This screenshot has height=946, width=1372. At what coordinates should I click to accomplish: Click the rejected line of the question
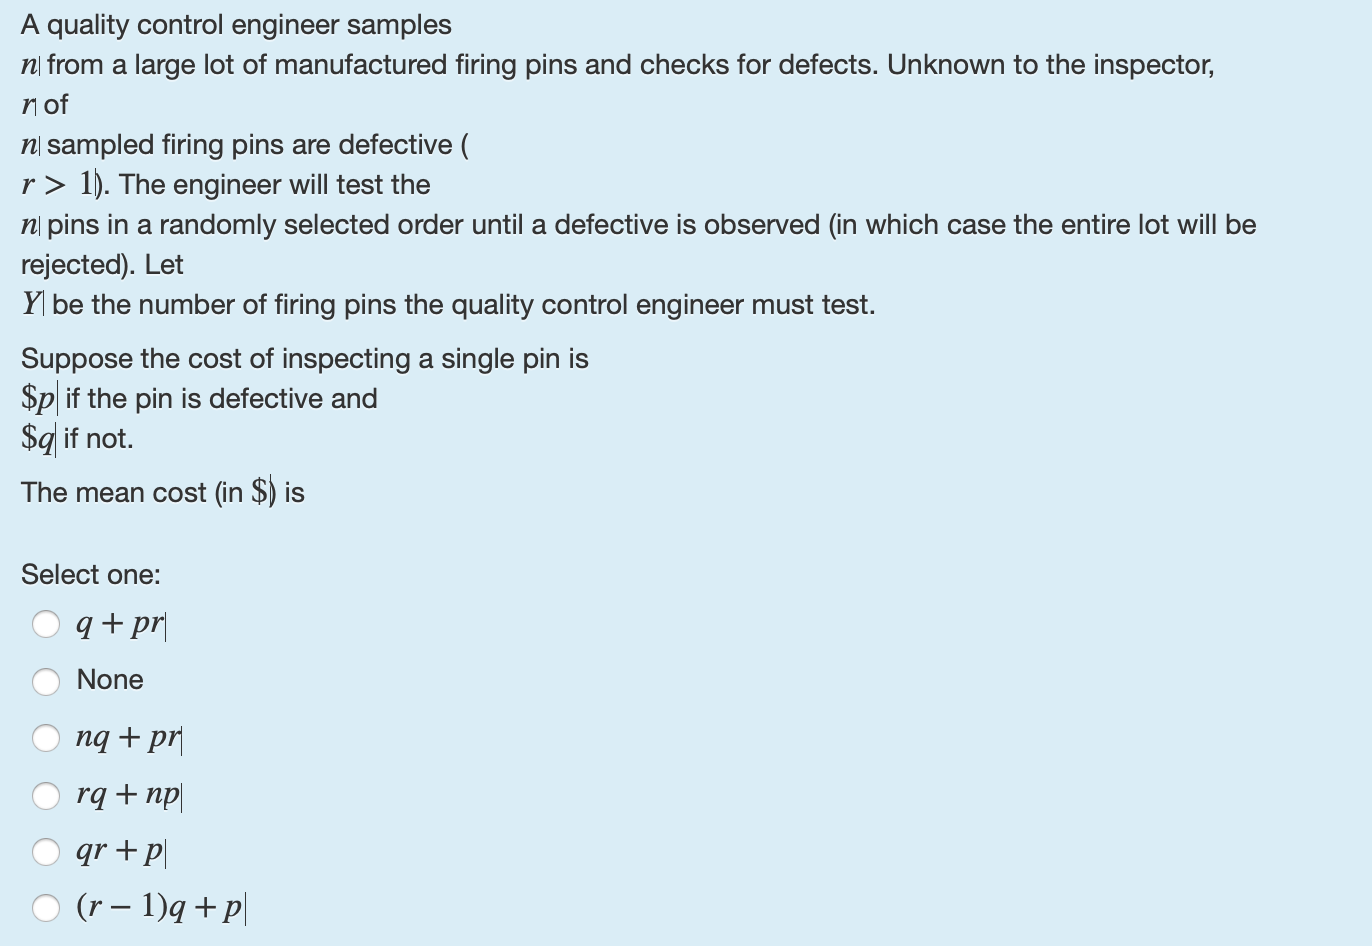click(100, 264)
